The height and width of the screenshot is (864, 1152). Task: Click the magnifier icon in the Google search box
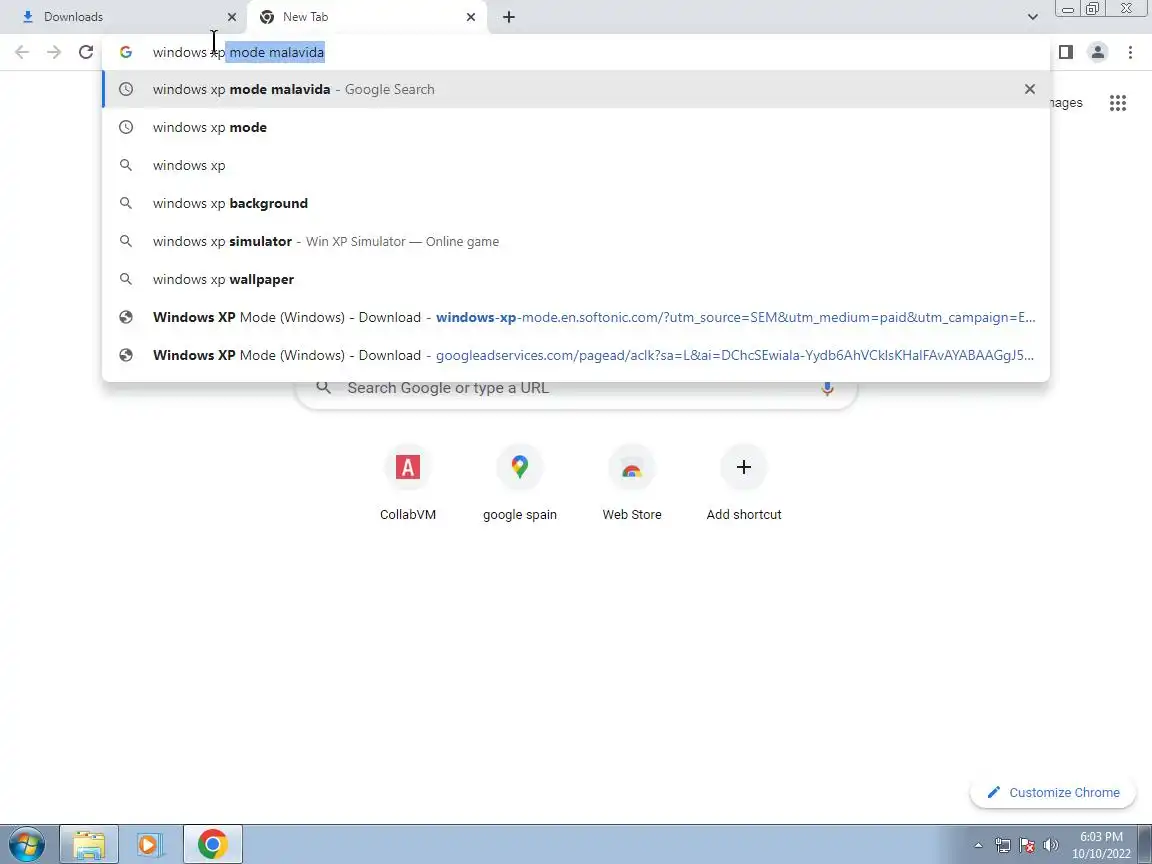[x=323, y=387]
